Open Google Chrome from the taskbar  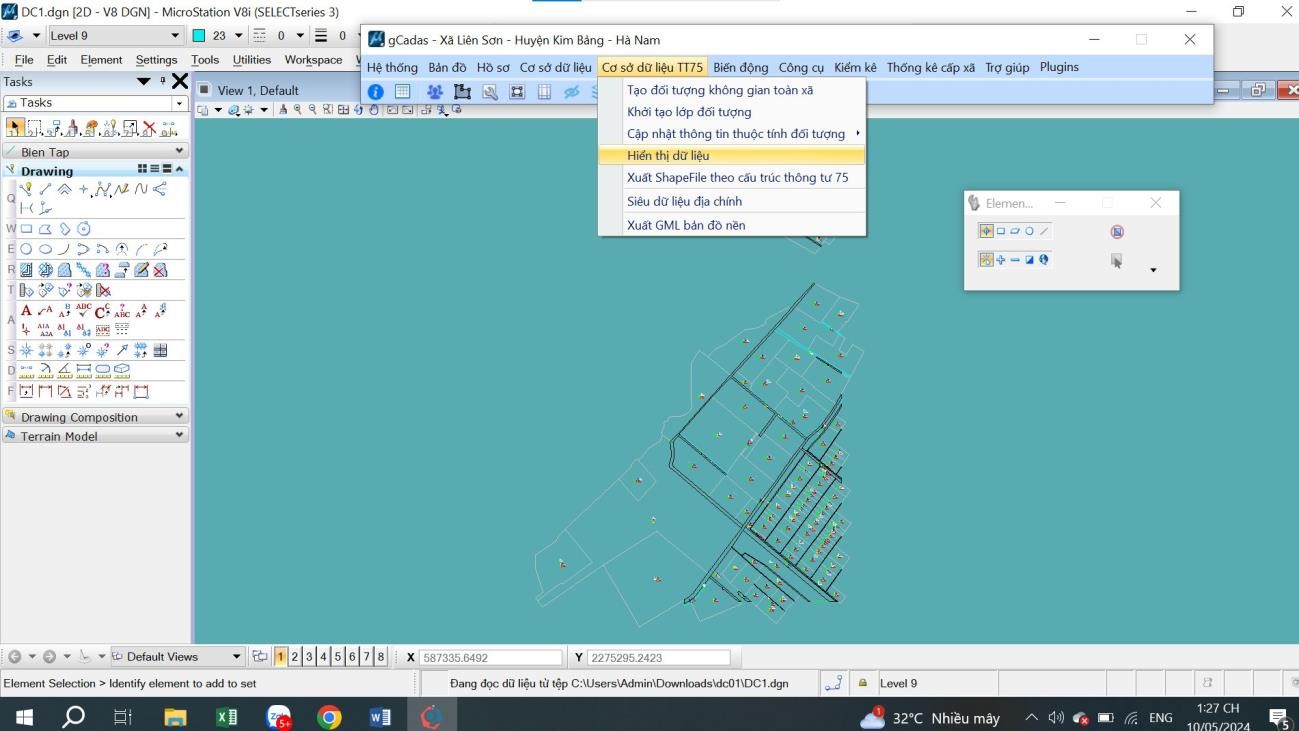click(329, 717)
